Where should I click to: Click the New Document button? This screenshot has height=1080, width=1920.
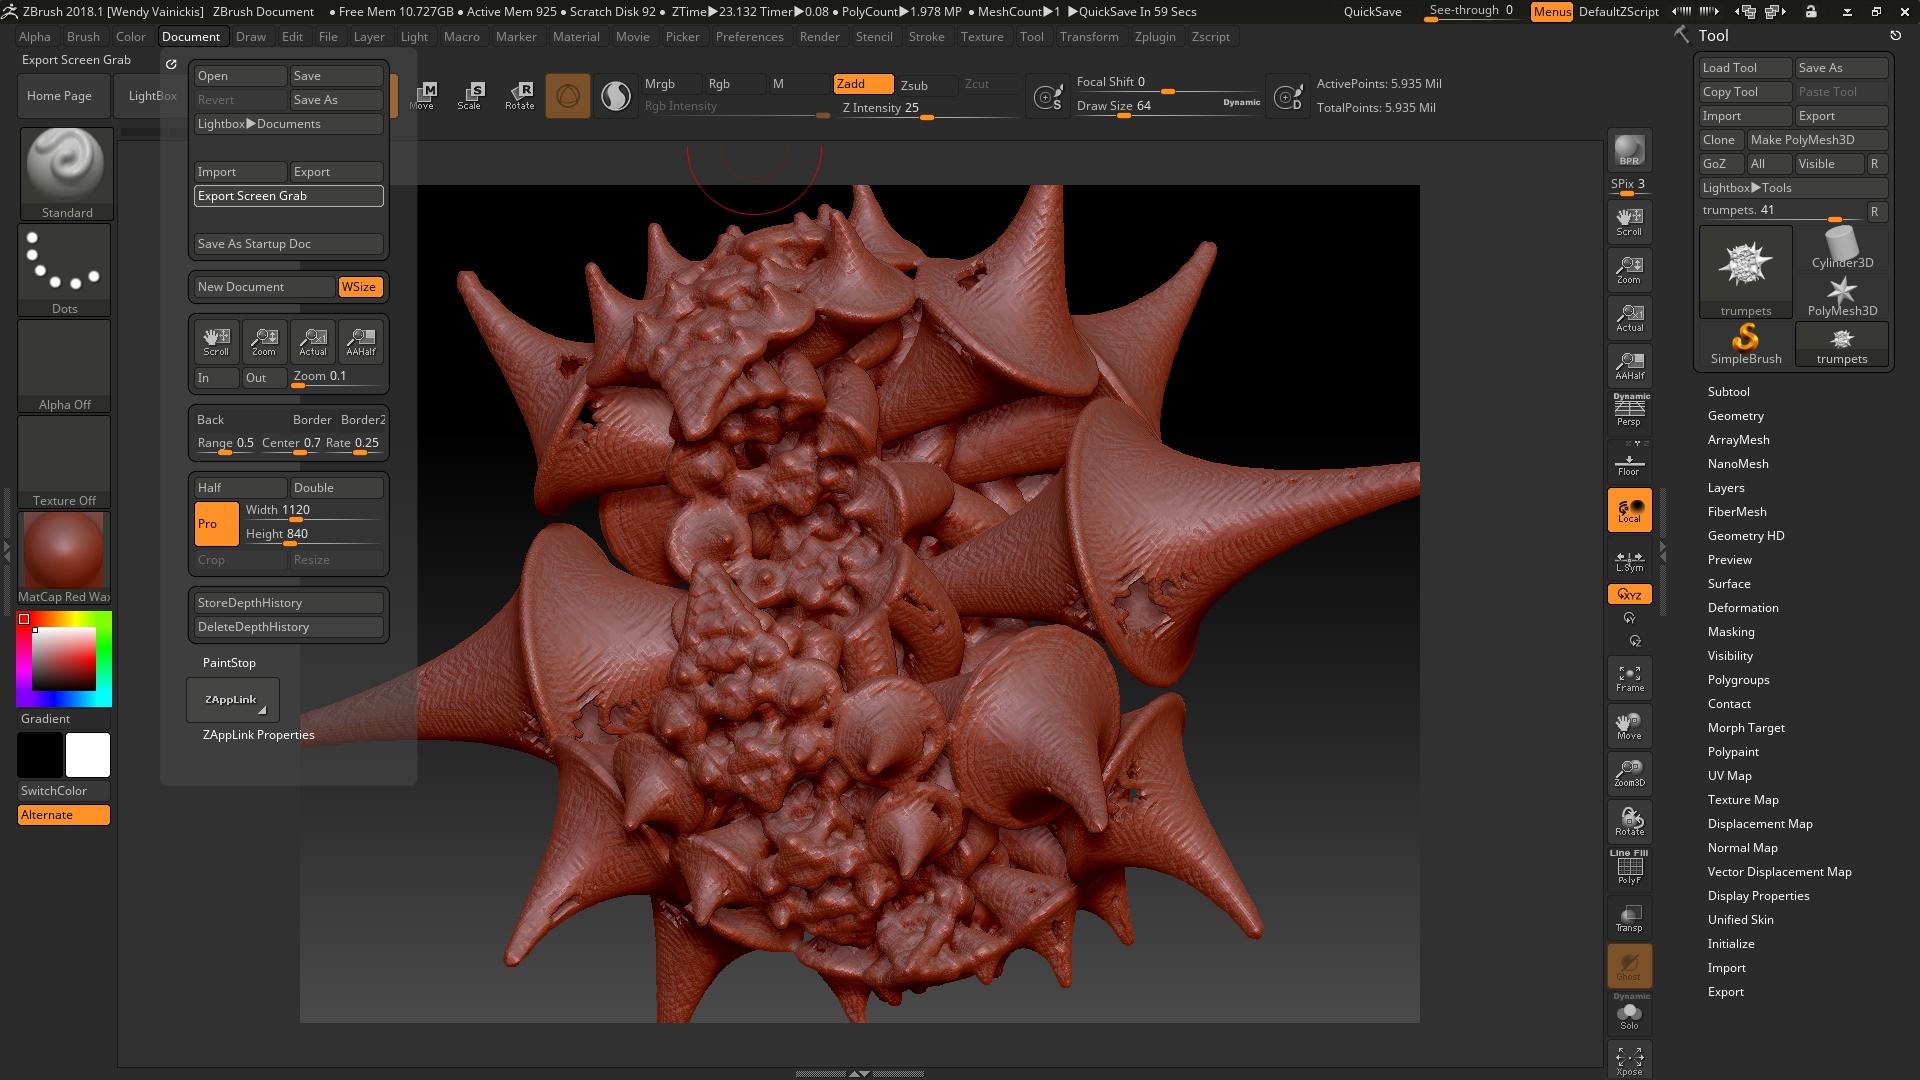(x=264, y=287)
